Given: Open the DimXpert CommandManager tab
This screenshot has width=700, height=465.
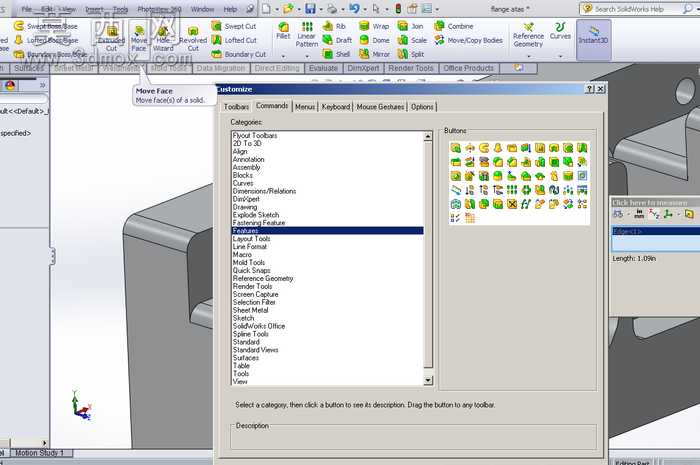Looking at the screenshot, I should coord(363,68).
